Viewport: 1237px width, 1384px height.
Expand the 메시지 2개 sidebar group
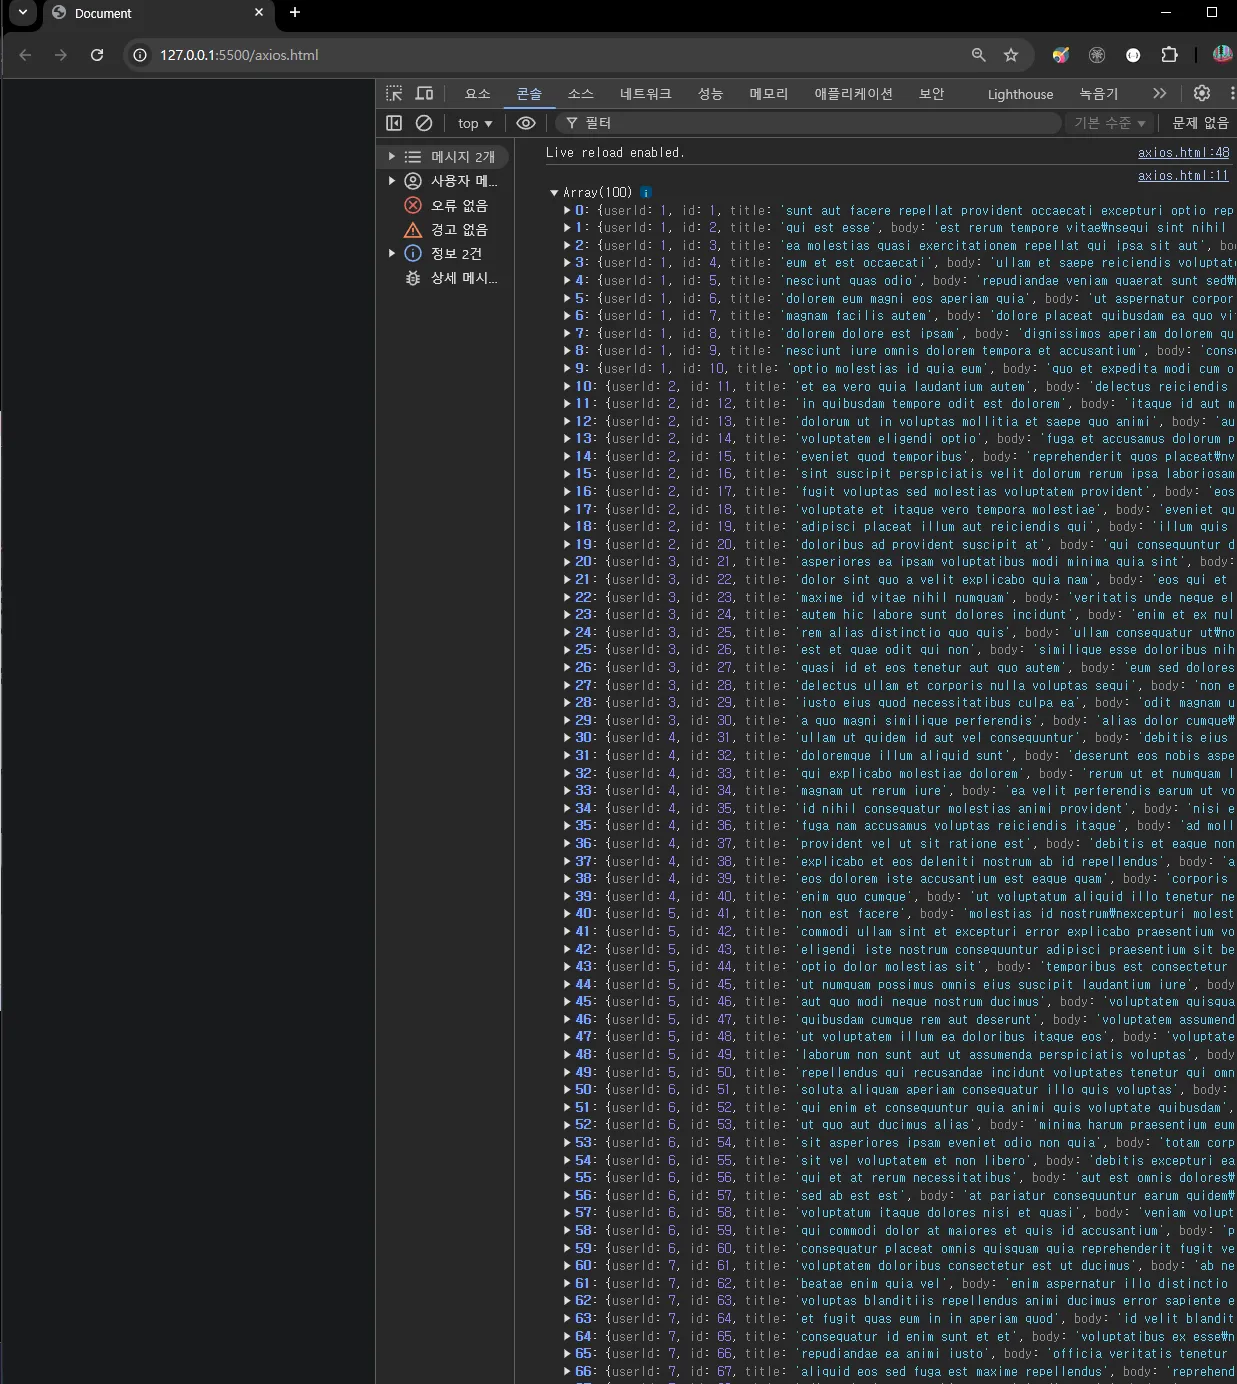click(x=392, y=157)
